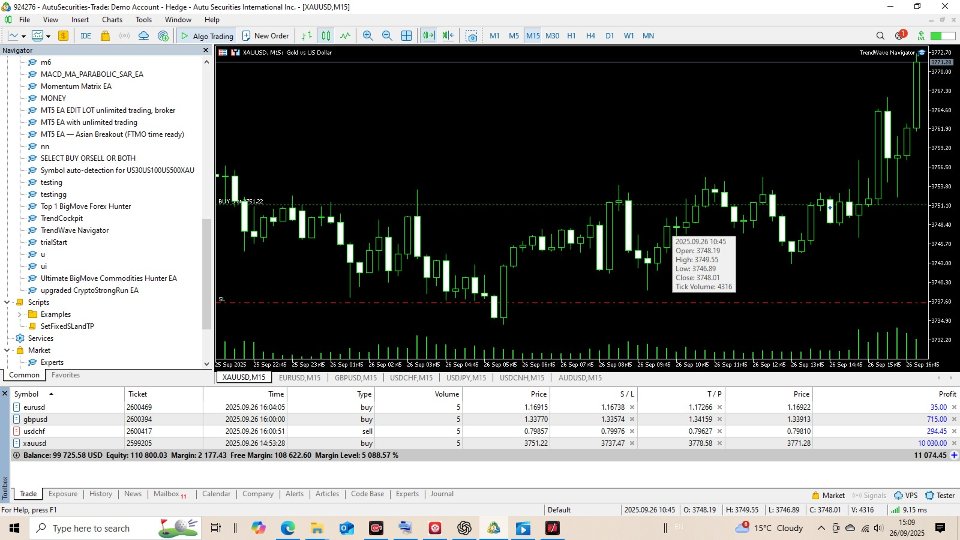Select the H1 timeframe
This screenshot has width=960, height=540.
pyautogui.click(x=571, y=36)
